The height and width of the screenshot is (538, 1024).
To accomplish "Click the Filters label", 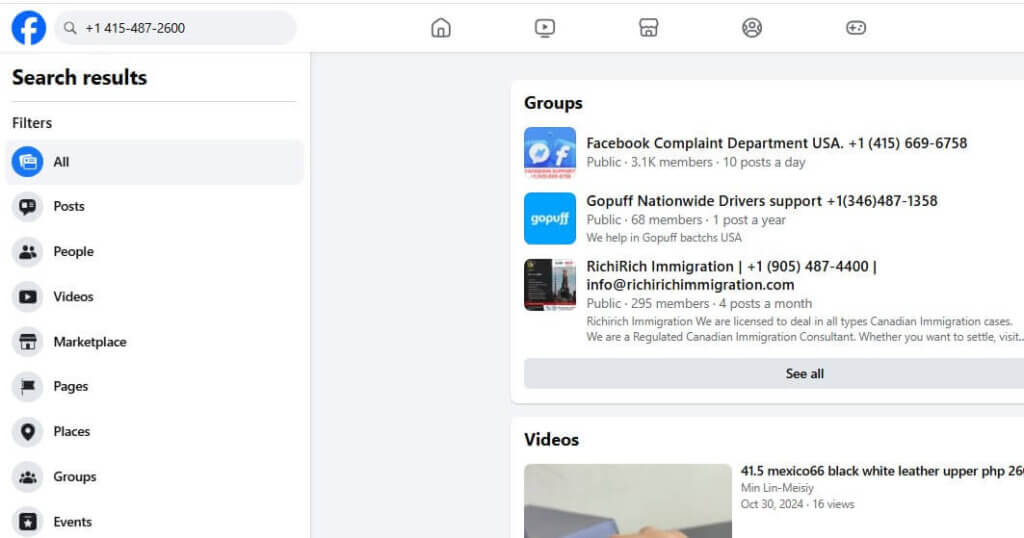I will 32,123.
